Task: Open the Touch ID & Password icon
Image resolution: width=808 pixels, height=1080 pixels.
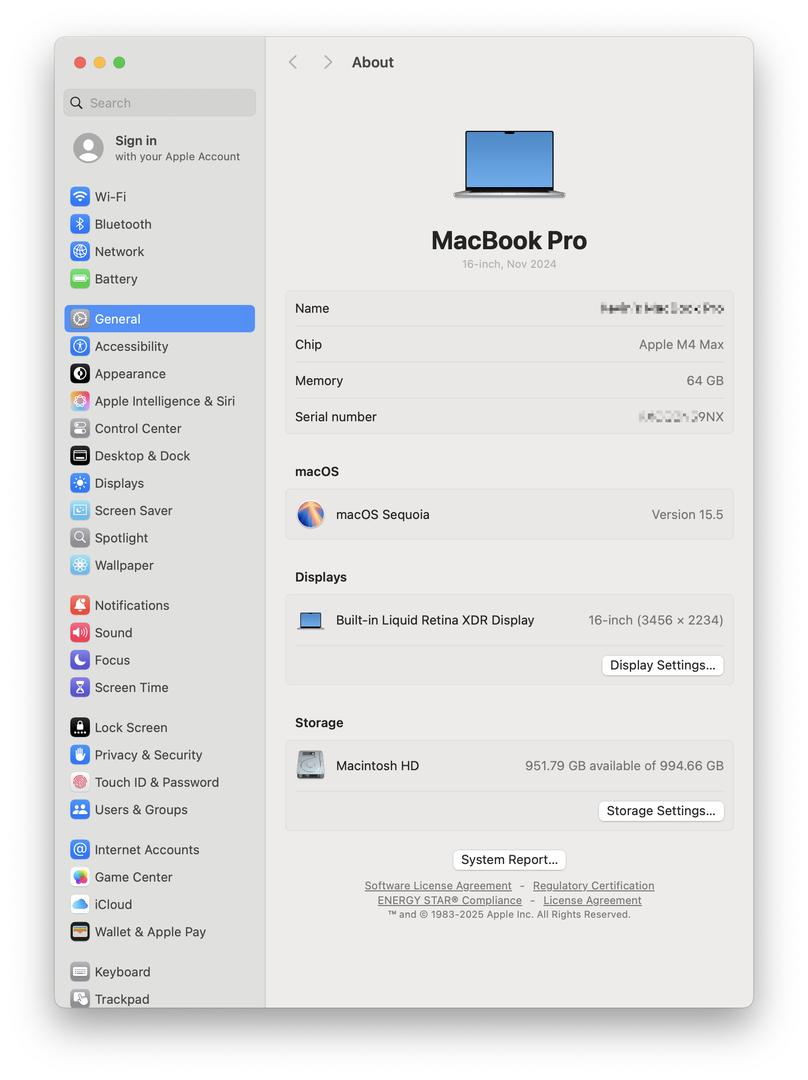Action: click(80, 782)
